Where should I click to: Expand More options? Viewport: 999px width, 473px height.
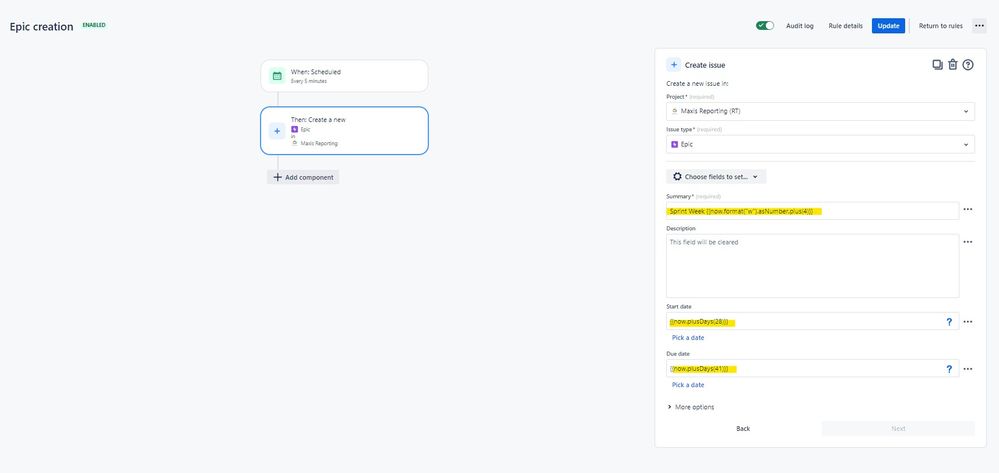(691, 407)
